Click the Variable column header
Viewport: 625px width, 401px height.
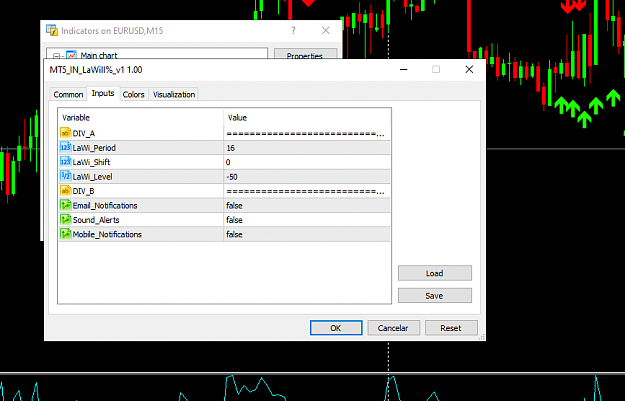(x=76, y=118)
